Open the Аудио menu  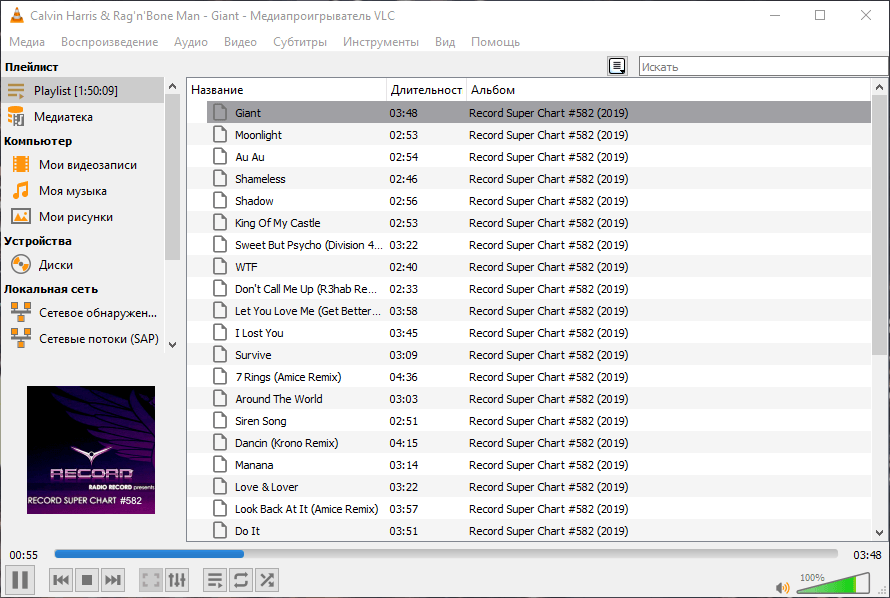[x=190, y=42]
